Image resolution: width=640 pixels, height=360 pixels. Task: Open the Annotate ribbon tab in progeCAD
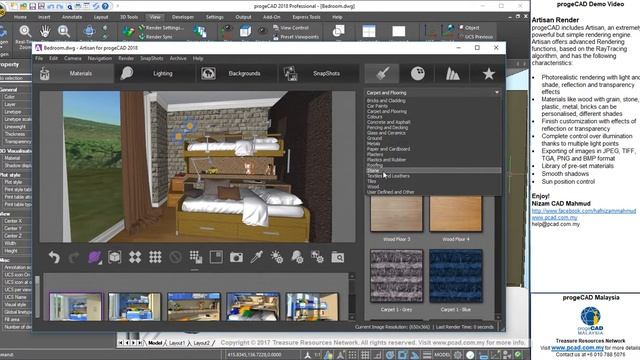72,17
